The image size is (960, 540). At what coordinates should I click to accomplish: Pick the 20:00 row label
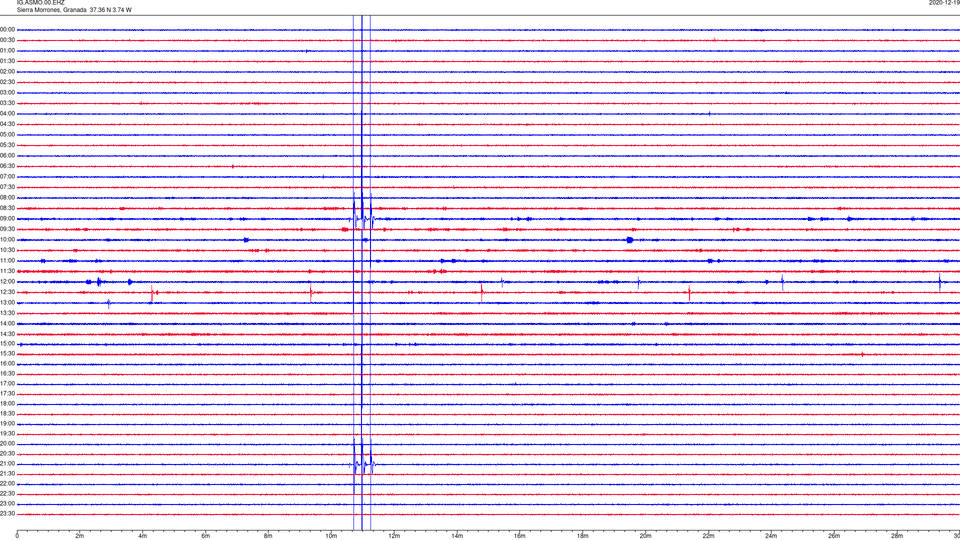[7, 444]
